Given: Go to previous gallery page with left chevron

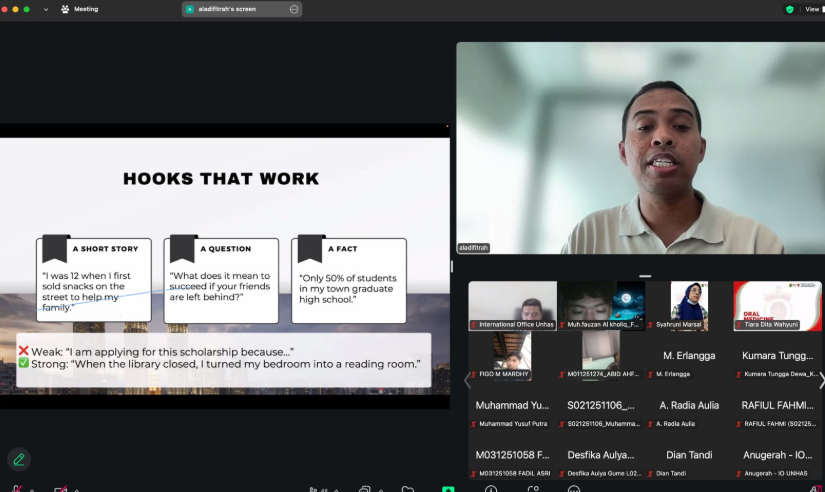Looking at the screenshot, I should click(466, 381).
